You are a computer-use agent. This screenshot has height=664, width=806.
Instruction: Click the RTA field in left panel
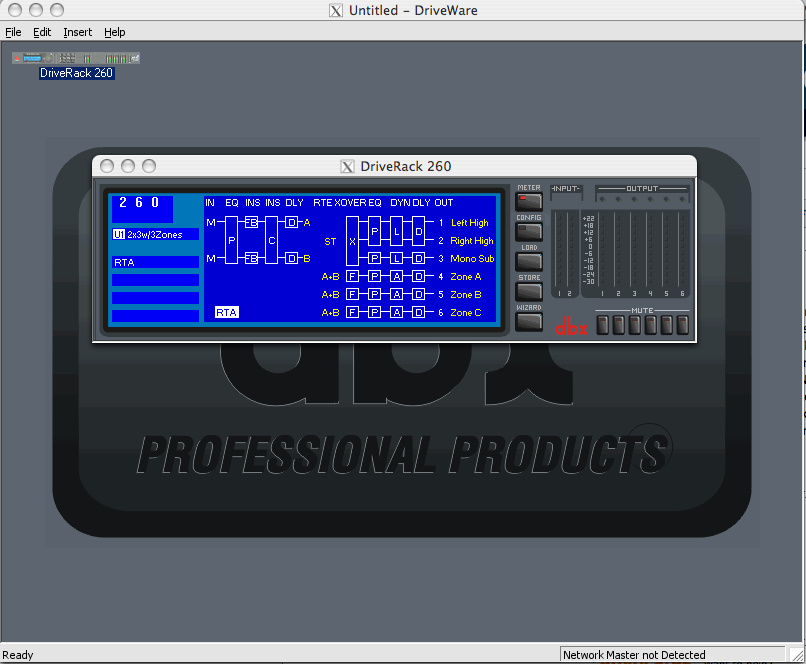(155, 262)
